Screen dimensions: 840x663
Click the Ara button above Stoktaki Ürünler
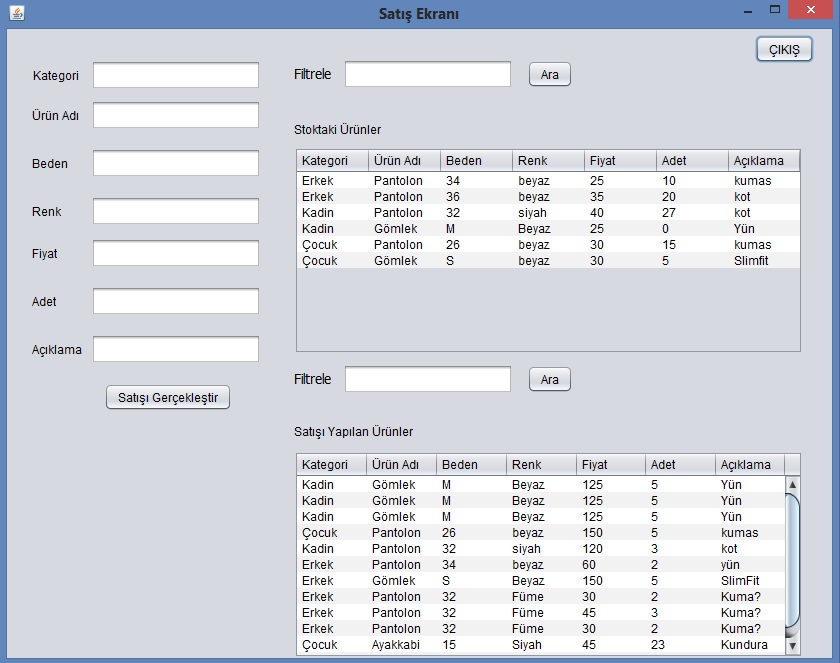(549, 75)
